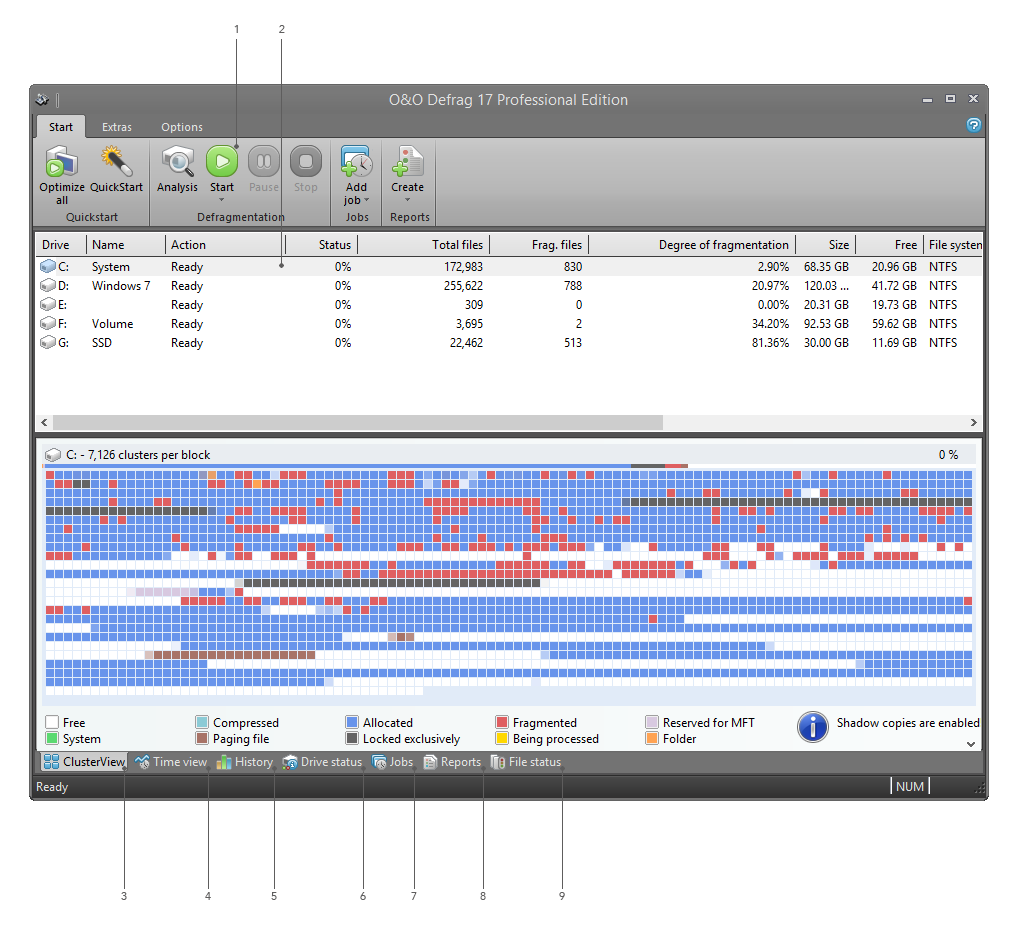1019x937 pixels.
Task: Select the C: drive icon in the list
Action: pos(47,266)
